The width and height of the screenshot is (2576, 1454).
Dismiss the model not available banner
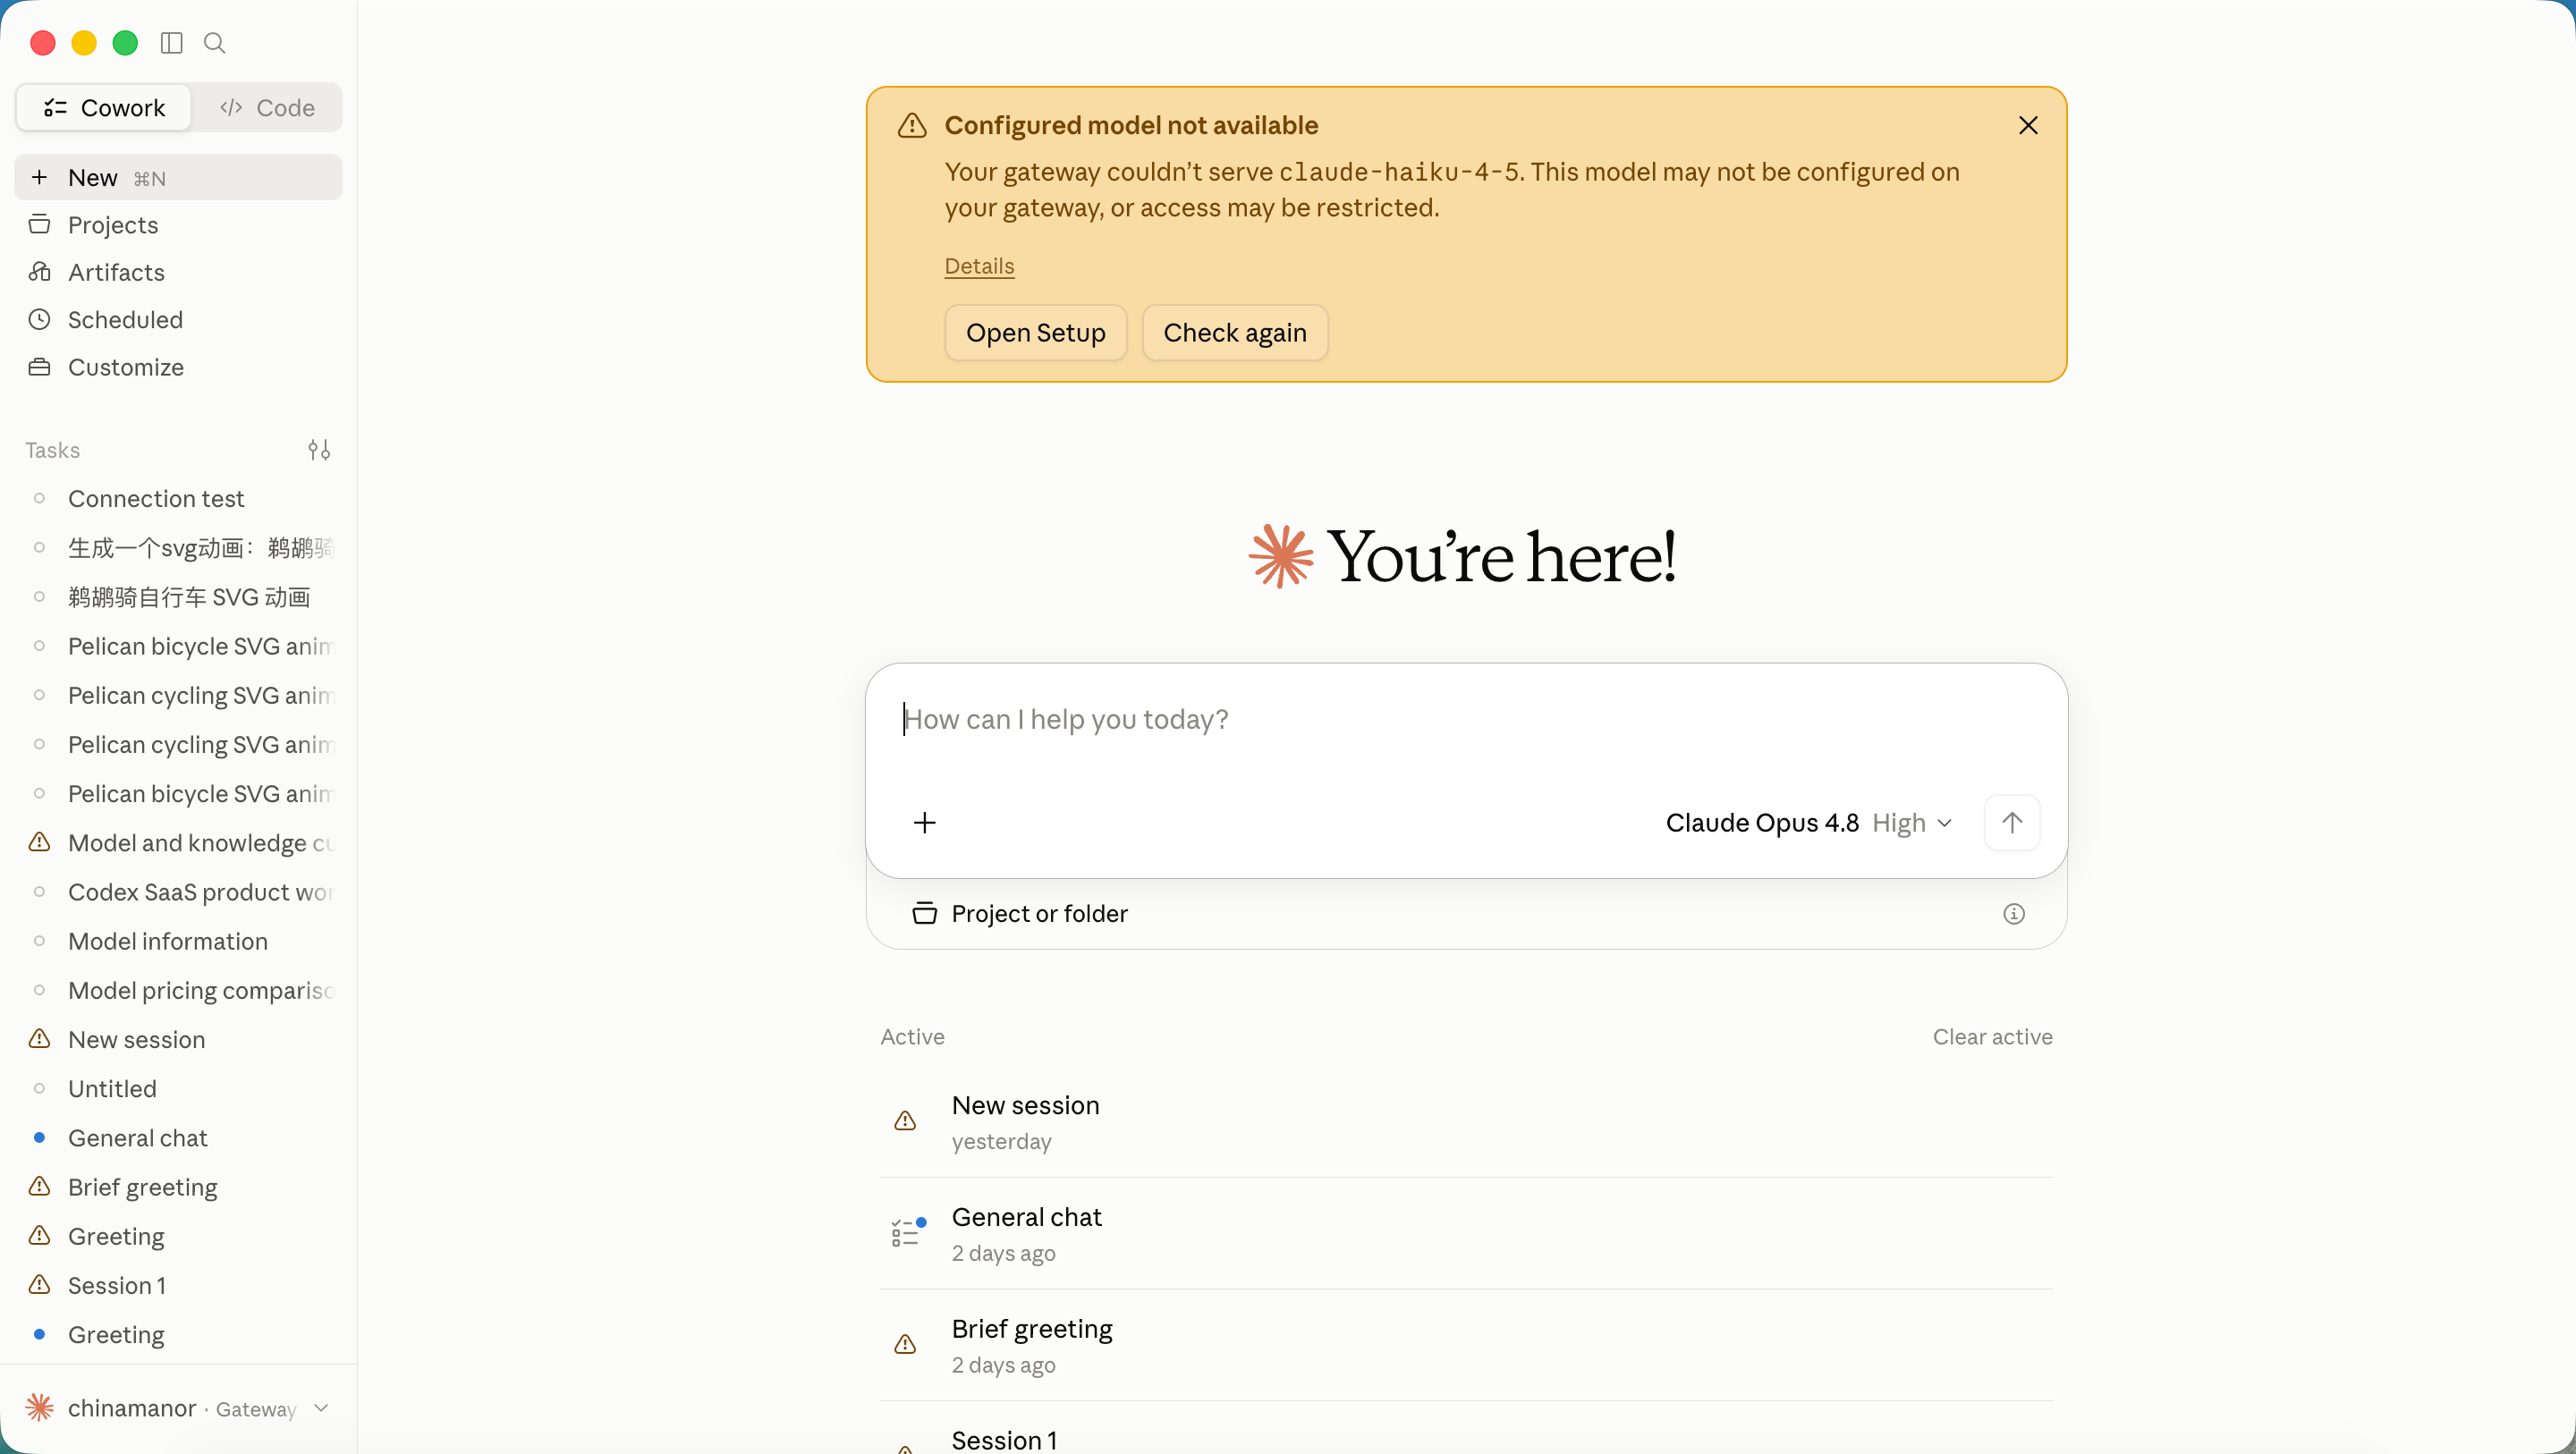pos(2028,125)
